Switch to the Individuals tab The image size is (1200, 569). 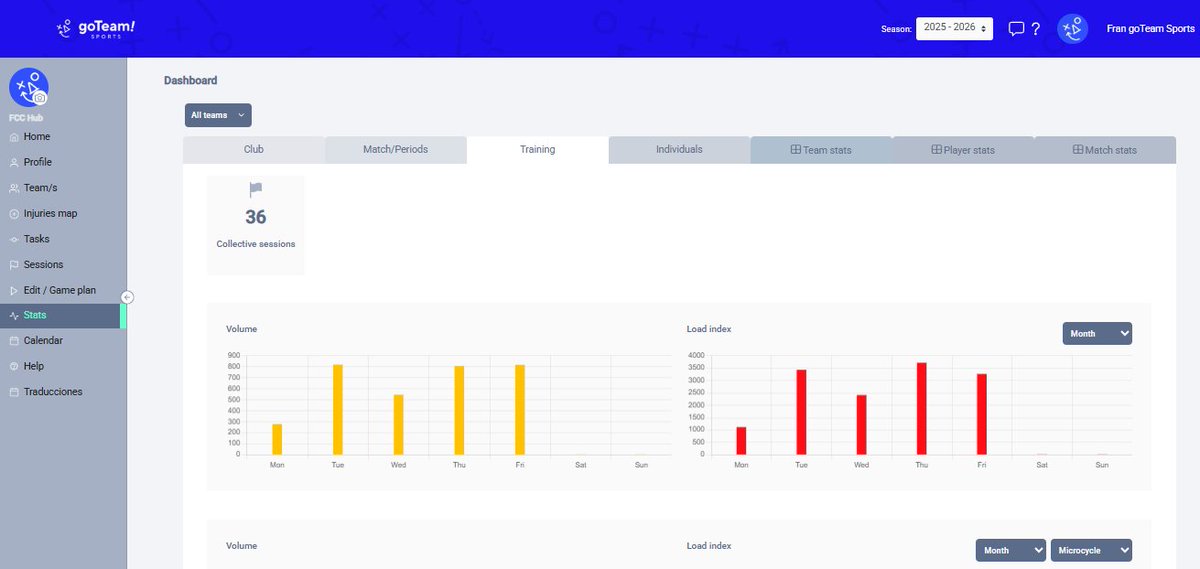tap(679, 150)
